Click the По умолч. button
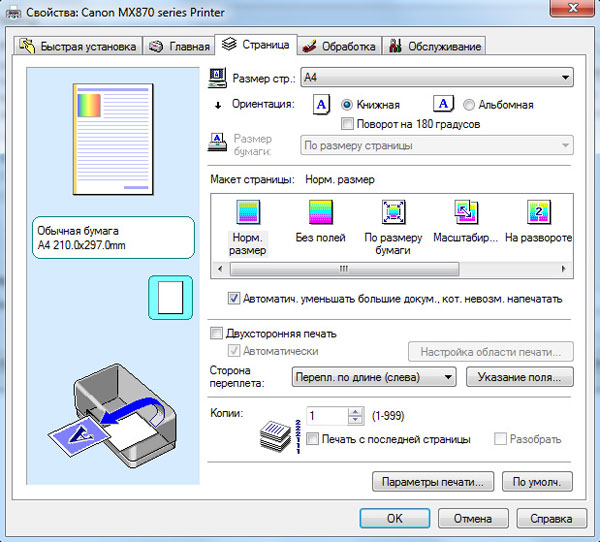 pyautogui.click(x=538, y=482)
